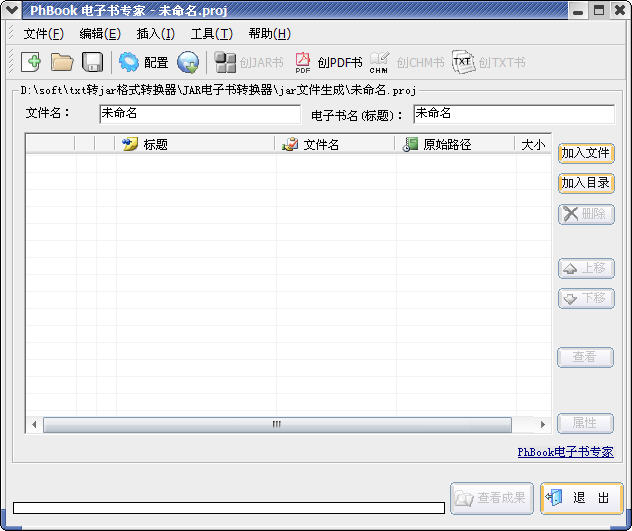Click the 创CHM书 toolbar icon
The width and height of the screenshot is (632, 531).
click(x=406, y=62)
